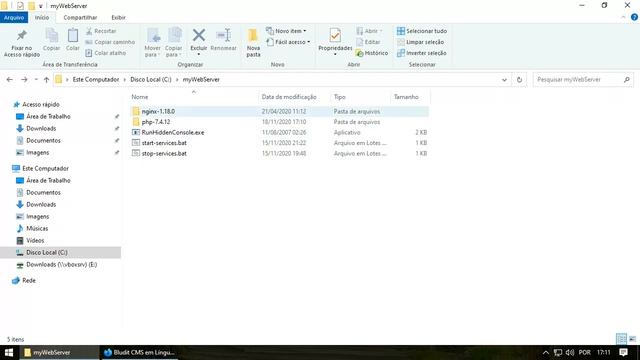Create a Nova pasta
Screen dimensions: 640x360
click(x=253, y=43)
